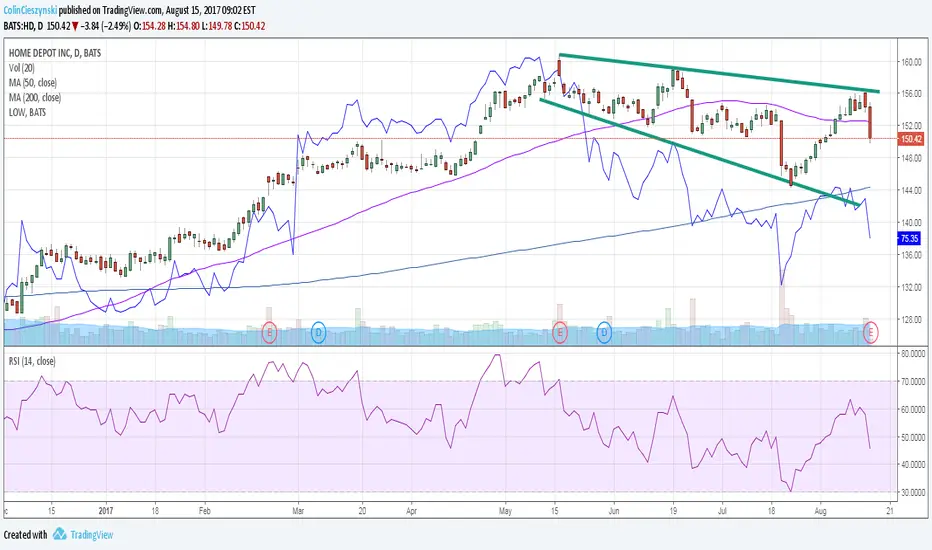Click the Jul label on time axis
Screen dimensions: 932x550
coord(722,510)
